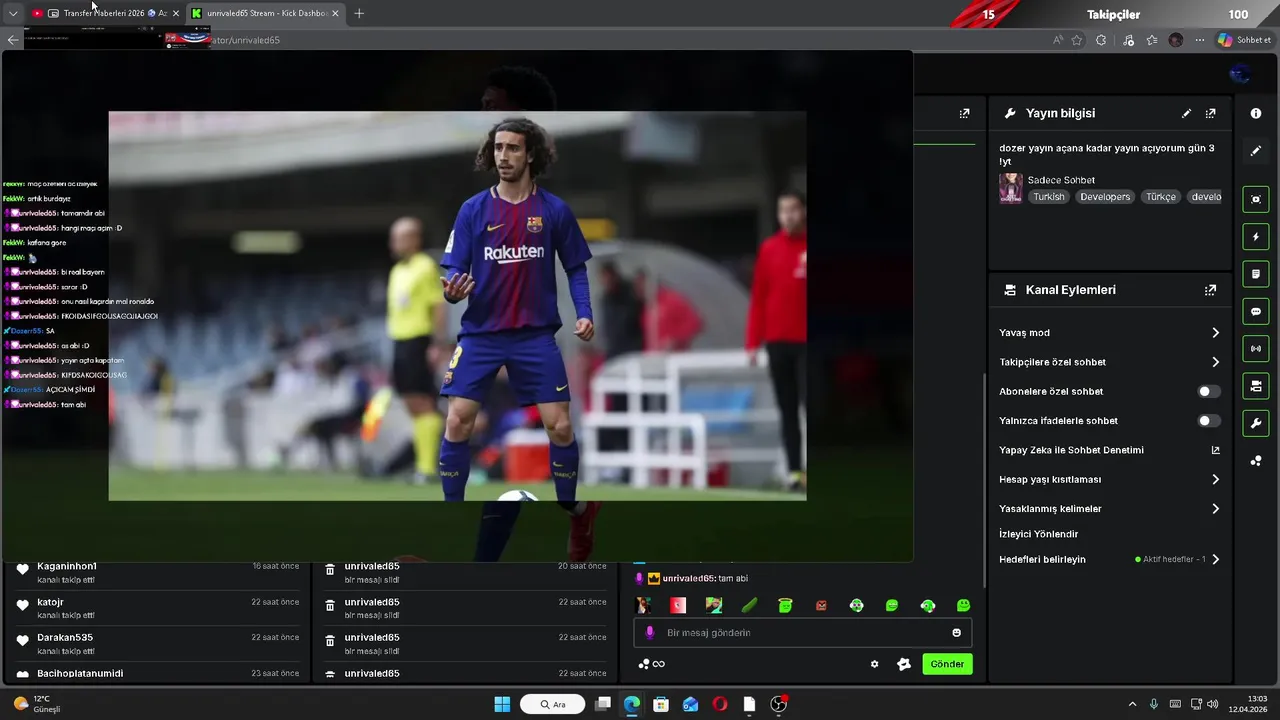The image size is (1280, 720).
Task: Click the Windows taskbar search box
Action: (553, 705)
